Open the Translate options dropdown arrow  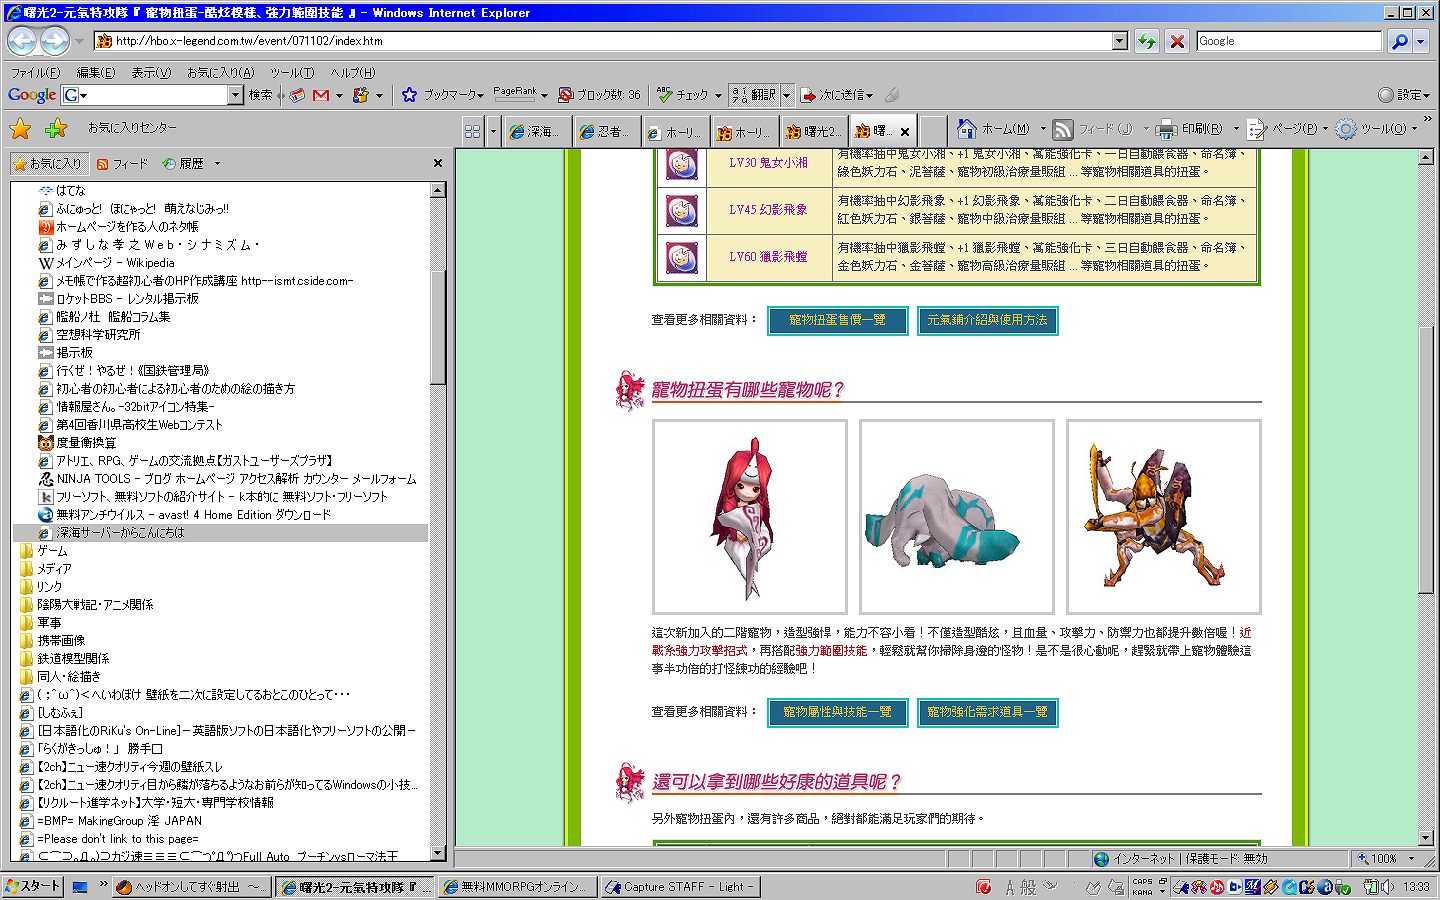coord(786,95)
